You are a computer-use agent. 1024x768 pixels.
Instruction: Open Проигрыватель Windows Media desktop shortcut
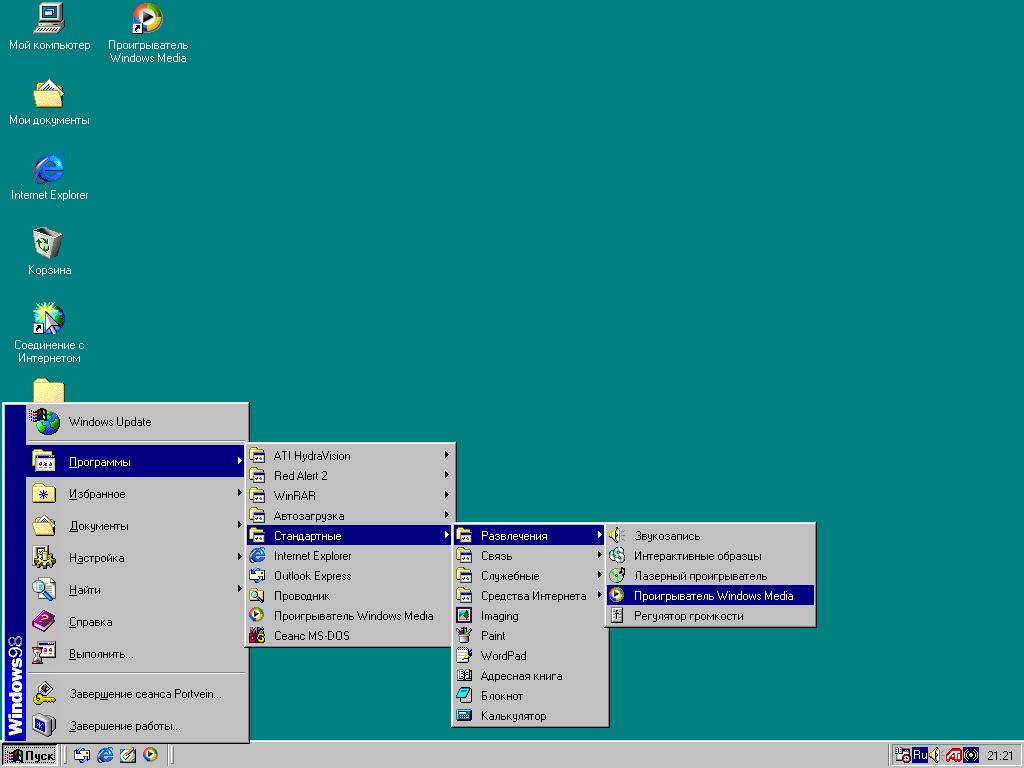(148, 33)
